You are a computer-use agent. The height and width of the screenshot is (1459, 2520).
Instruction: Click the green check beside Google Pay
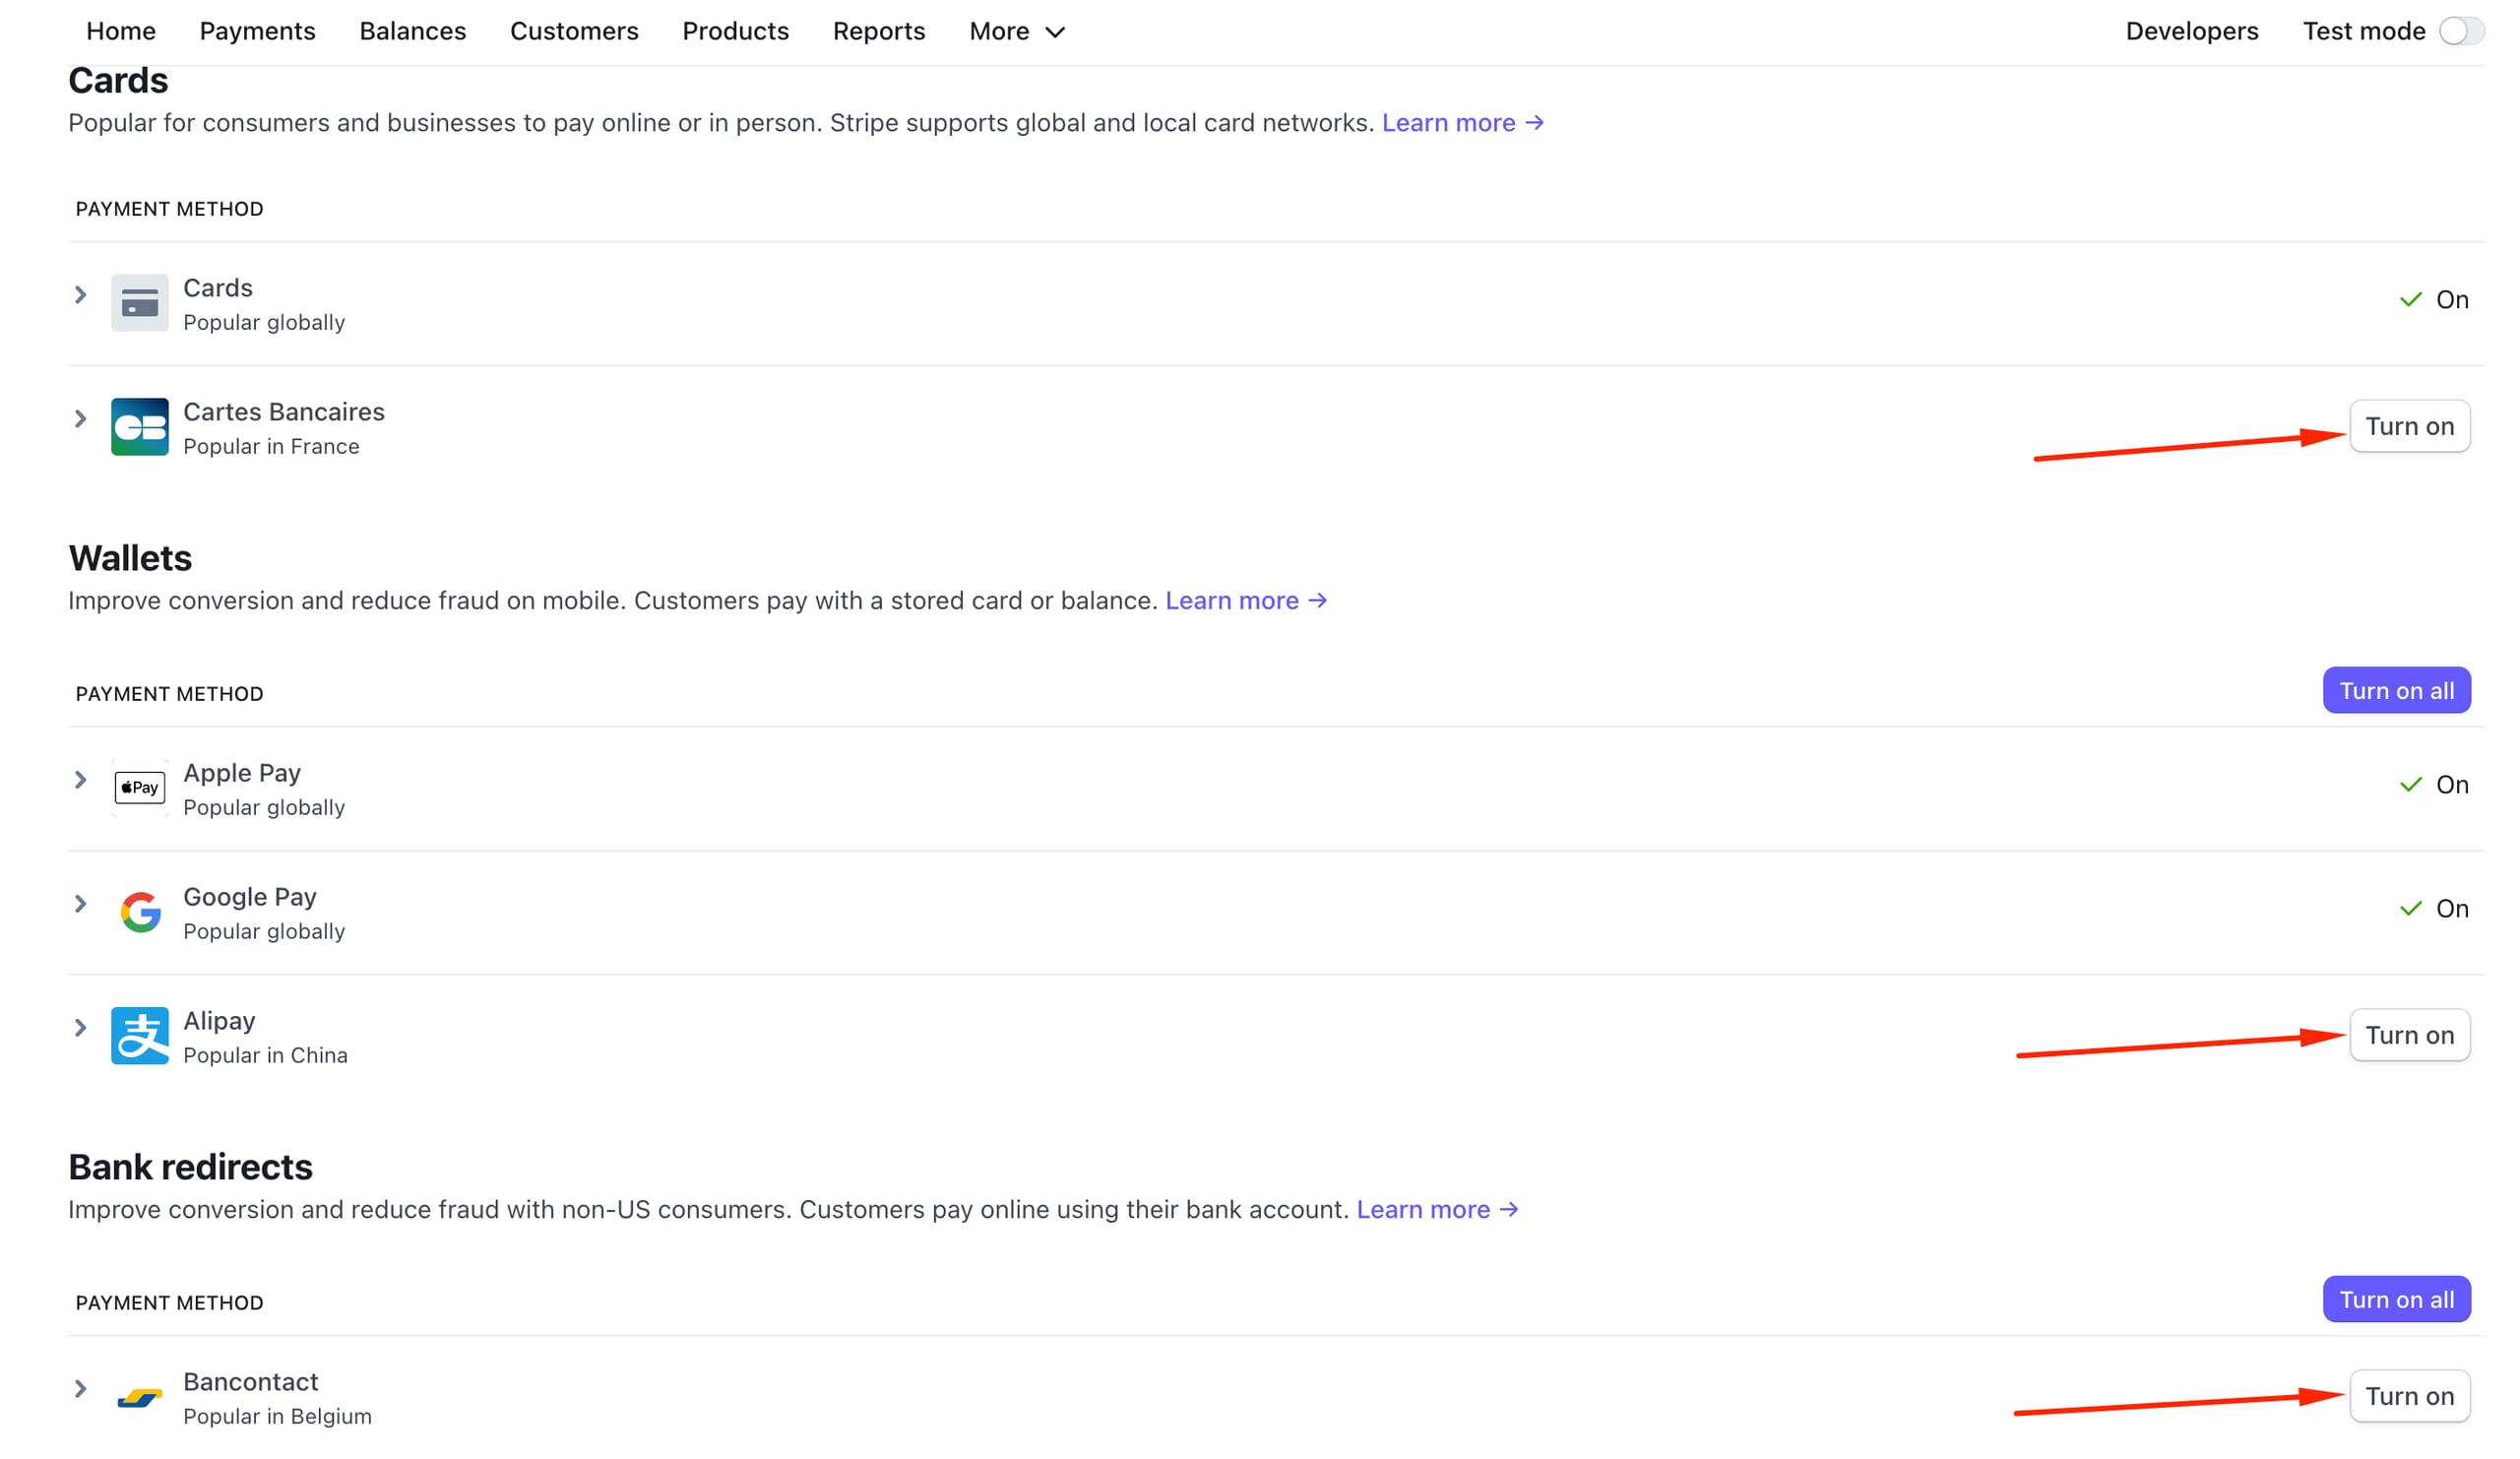pos(2412,908)
